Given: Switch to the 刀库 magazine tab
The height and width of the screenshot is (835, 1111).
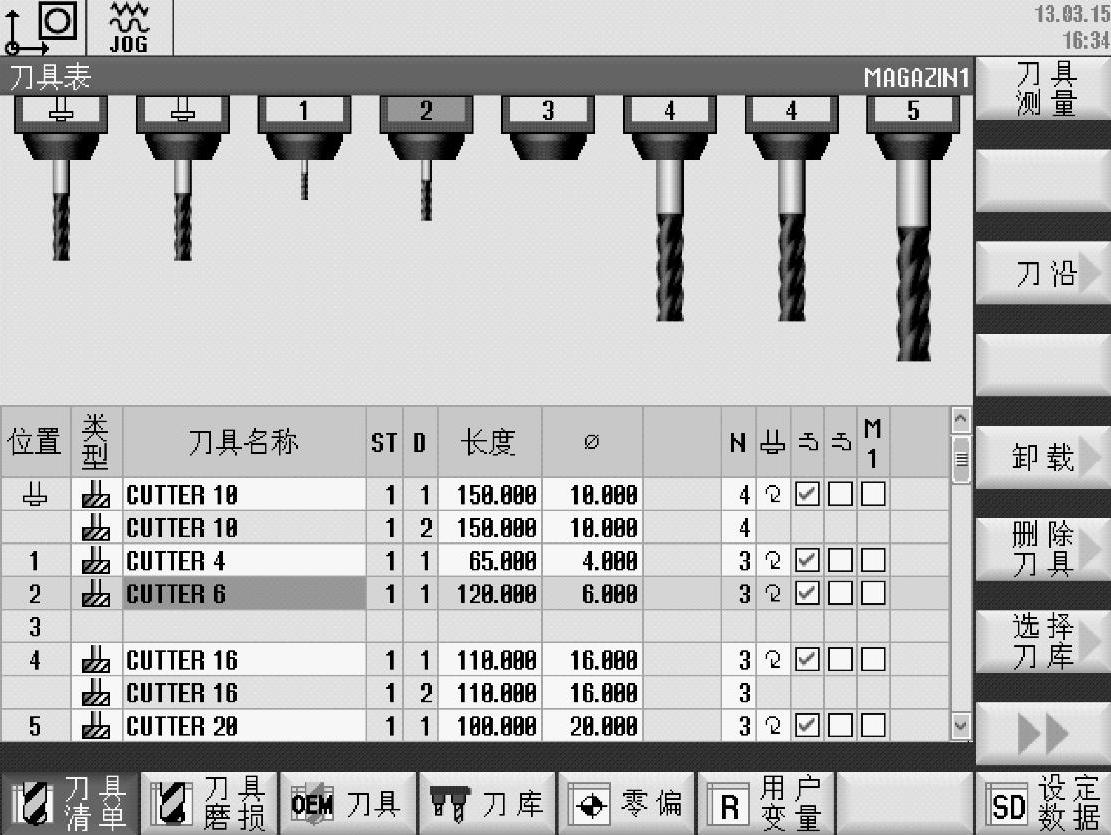Looking at the screenshot, I should [x=487, y=804].
